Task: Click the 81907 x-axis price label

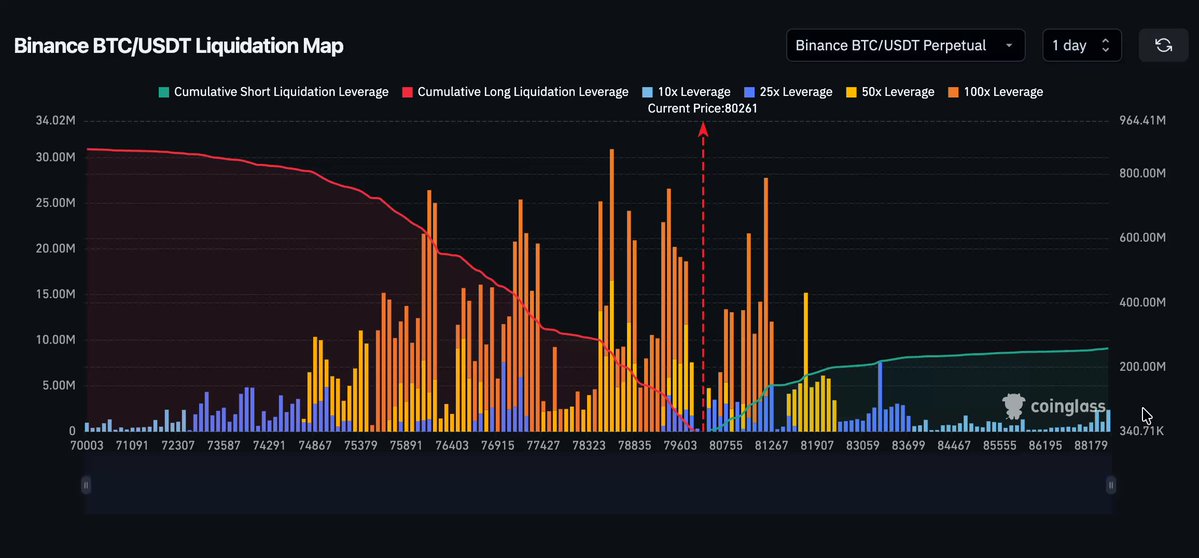Action: [x=817, y=445]
